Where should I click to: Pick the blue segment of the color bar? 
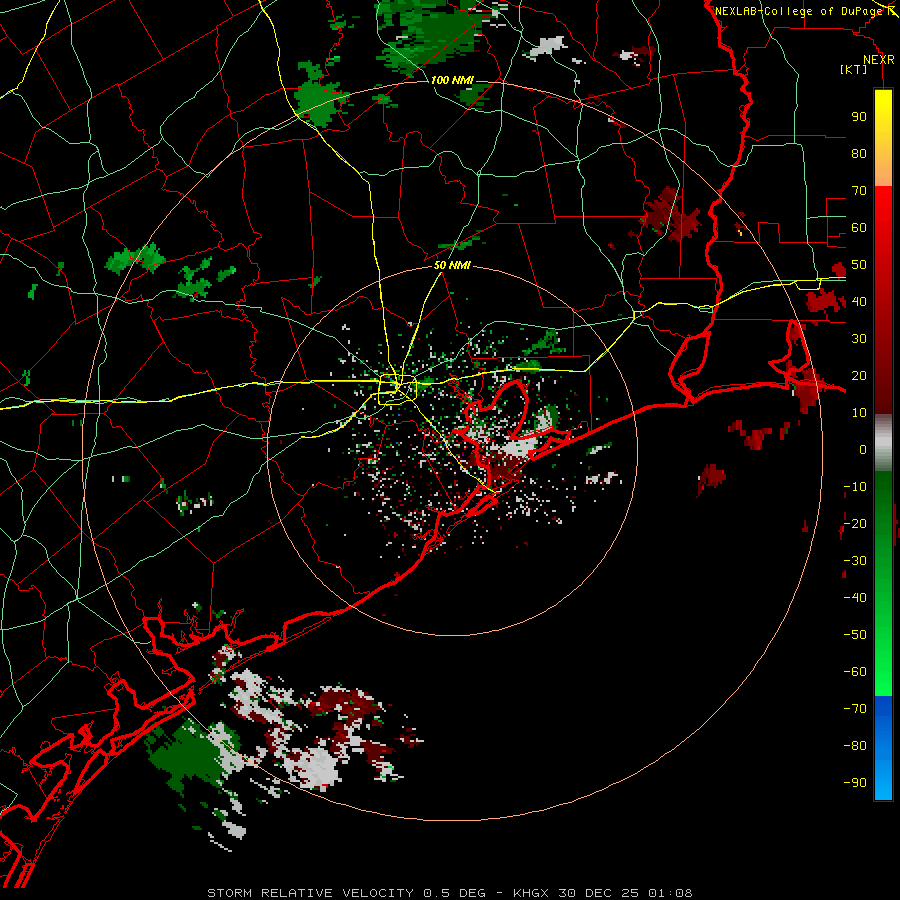(x=883, y=748)
